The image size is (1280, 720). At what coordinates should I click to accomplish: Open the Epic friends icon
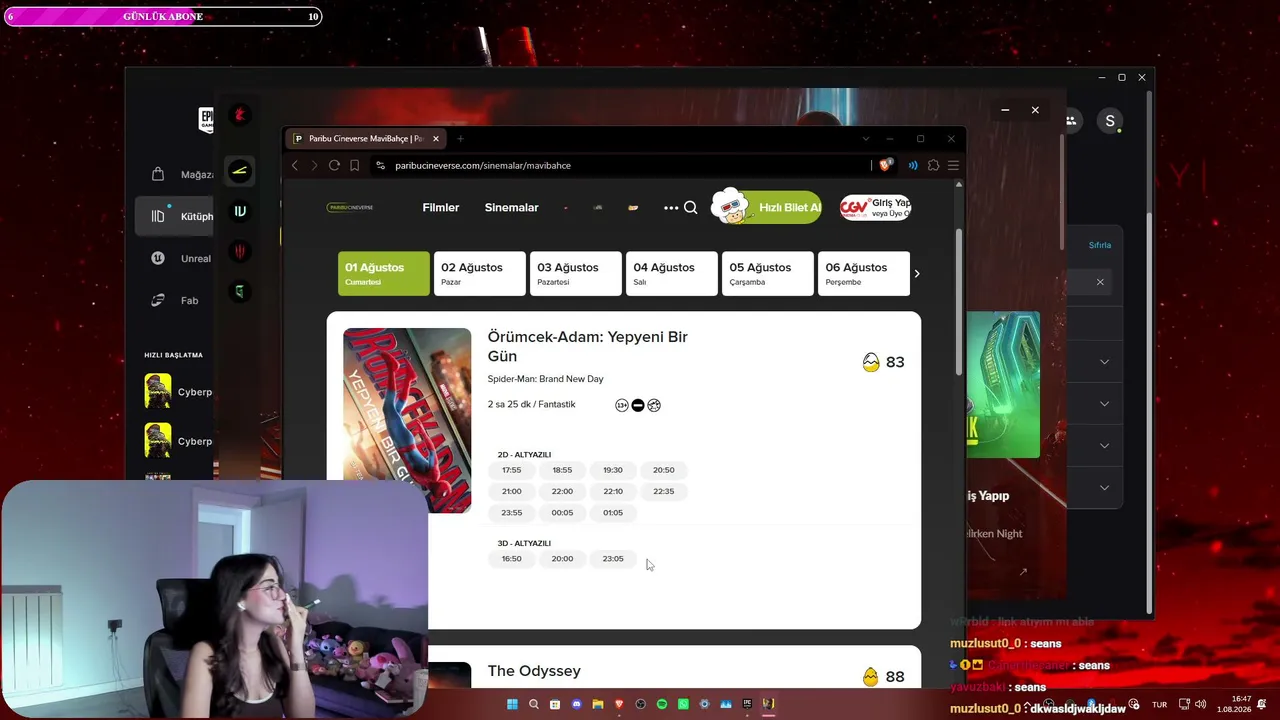click(1071, 121)
